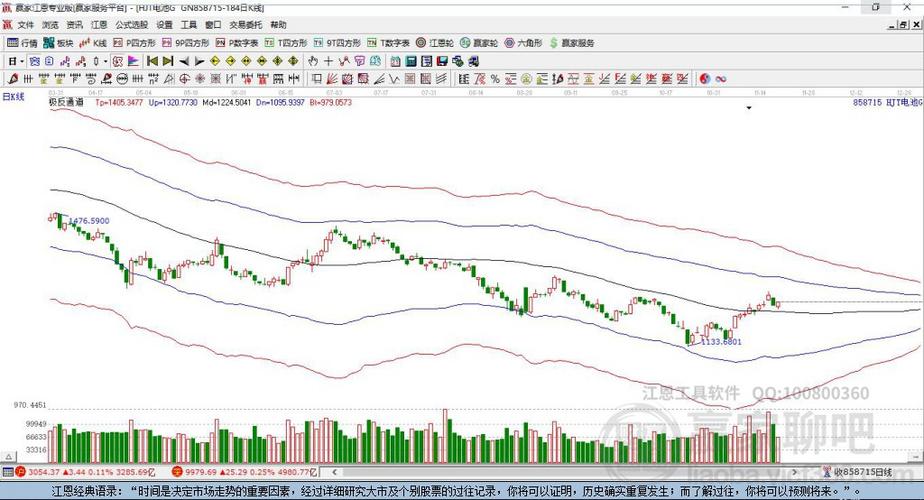This screenshot has width=924, height=500.
Task: Click the black right-pointing arrow icon
Action: click(199, 61)
